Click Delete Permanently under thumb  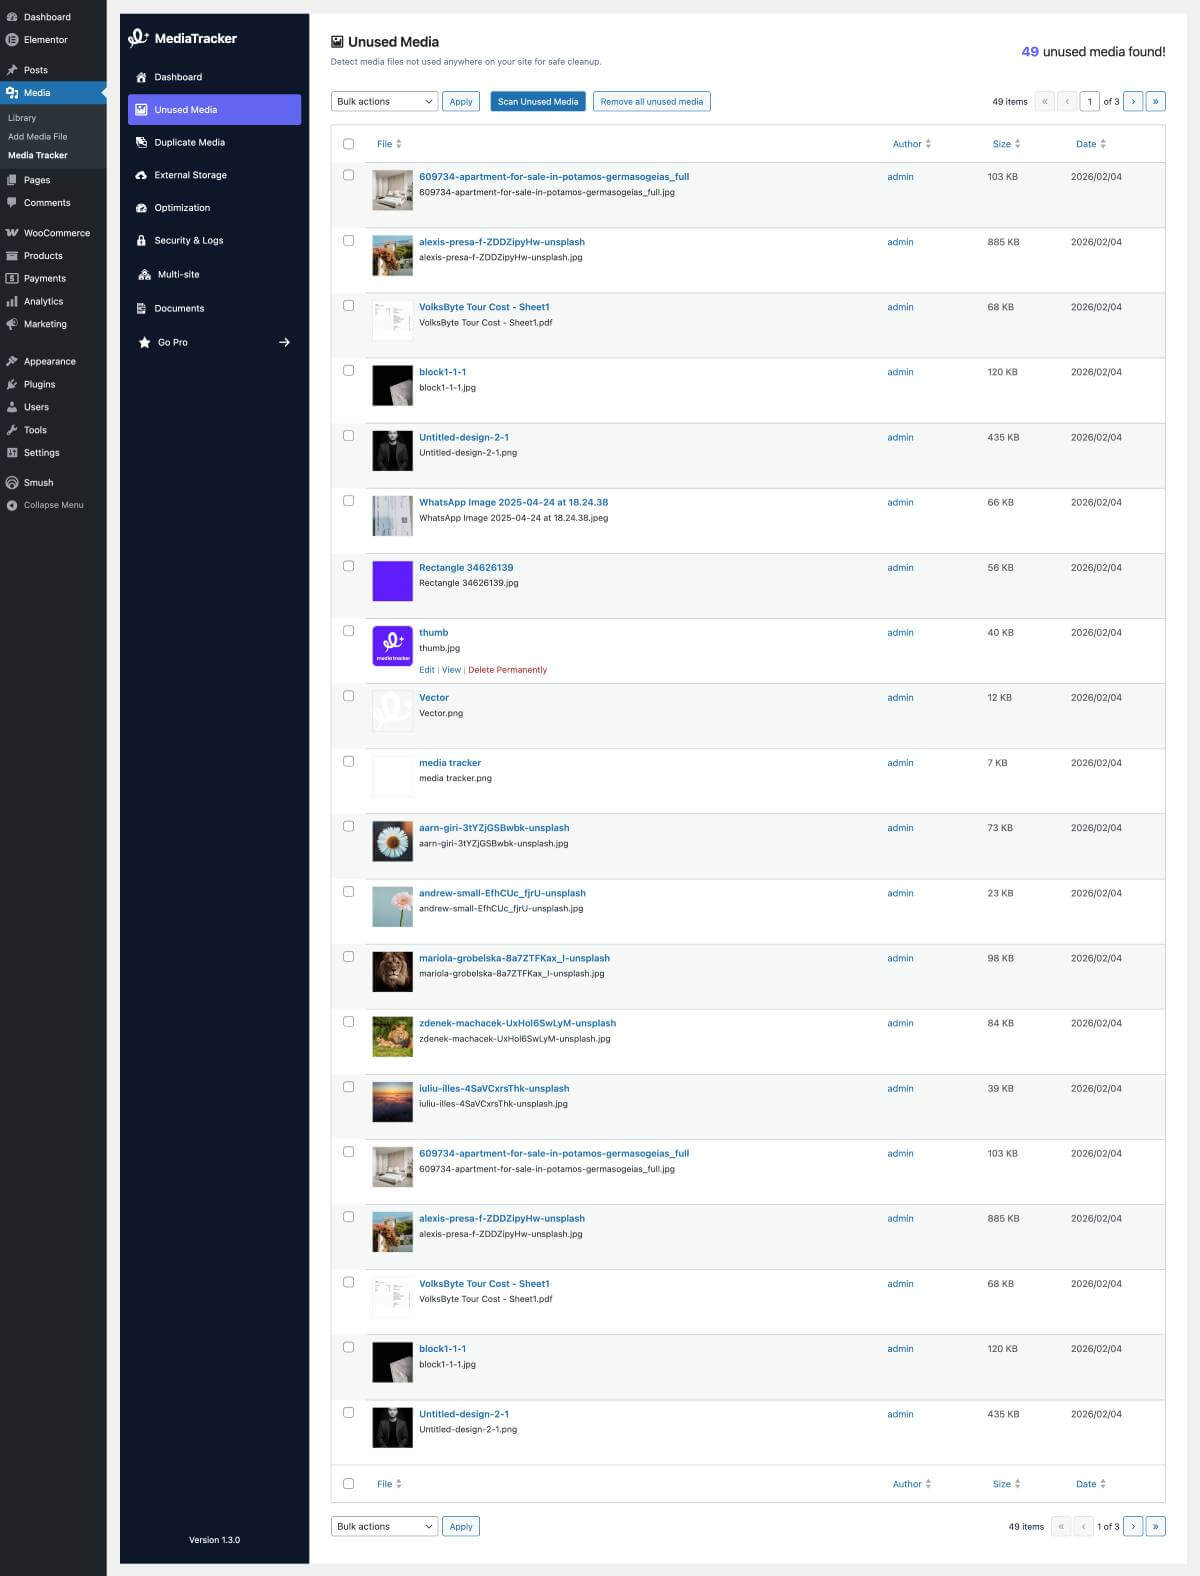[x=508, y=670]
